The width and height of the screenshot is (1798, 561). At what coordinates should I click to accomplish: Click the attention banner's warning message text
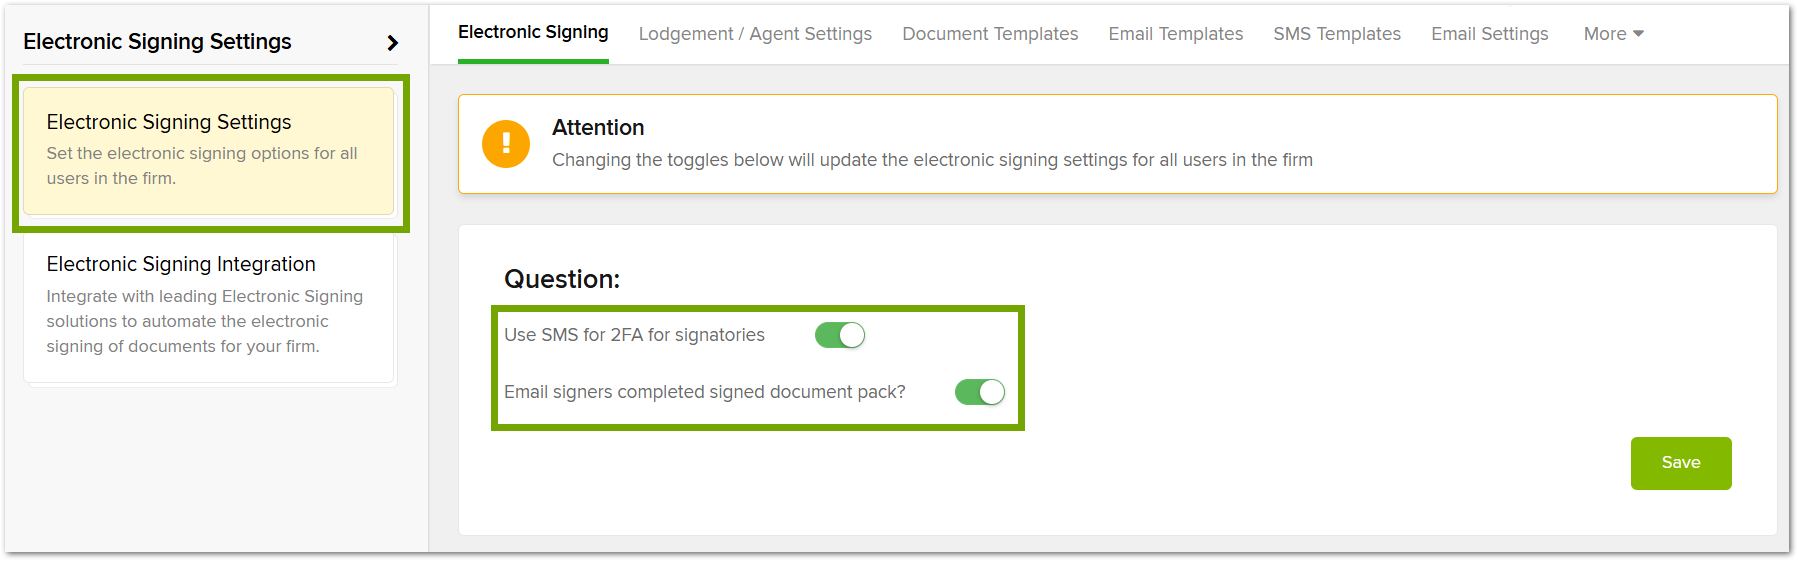[x=932, y=160]
